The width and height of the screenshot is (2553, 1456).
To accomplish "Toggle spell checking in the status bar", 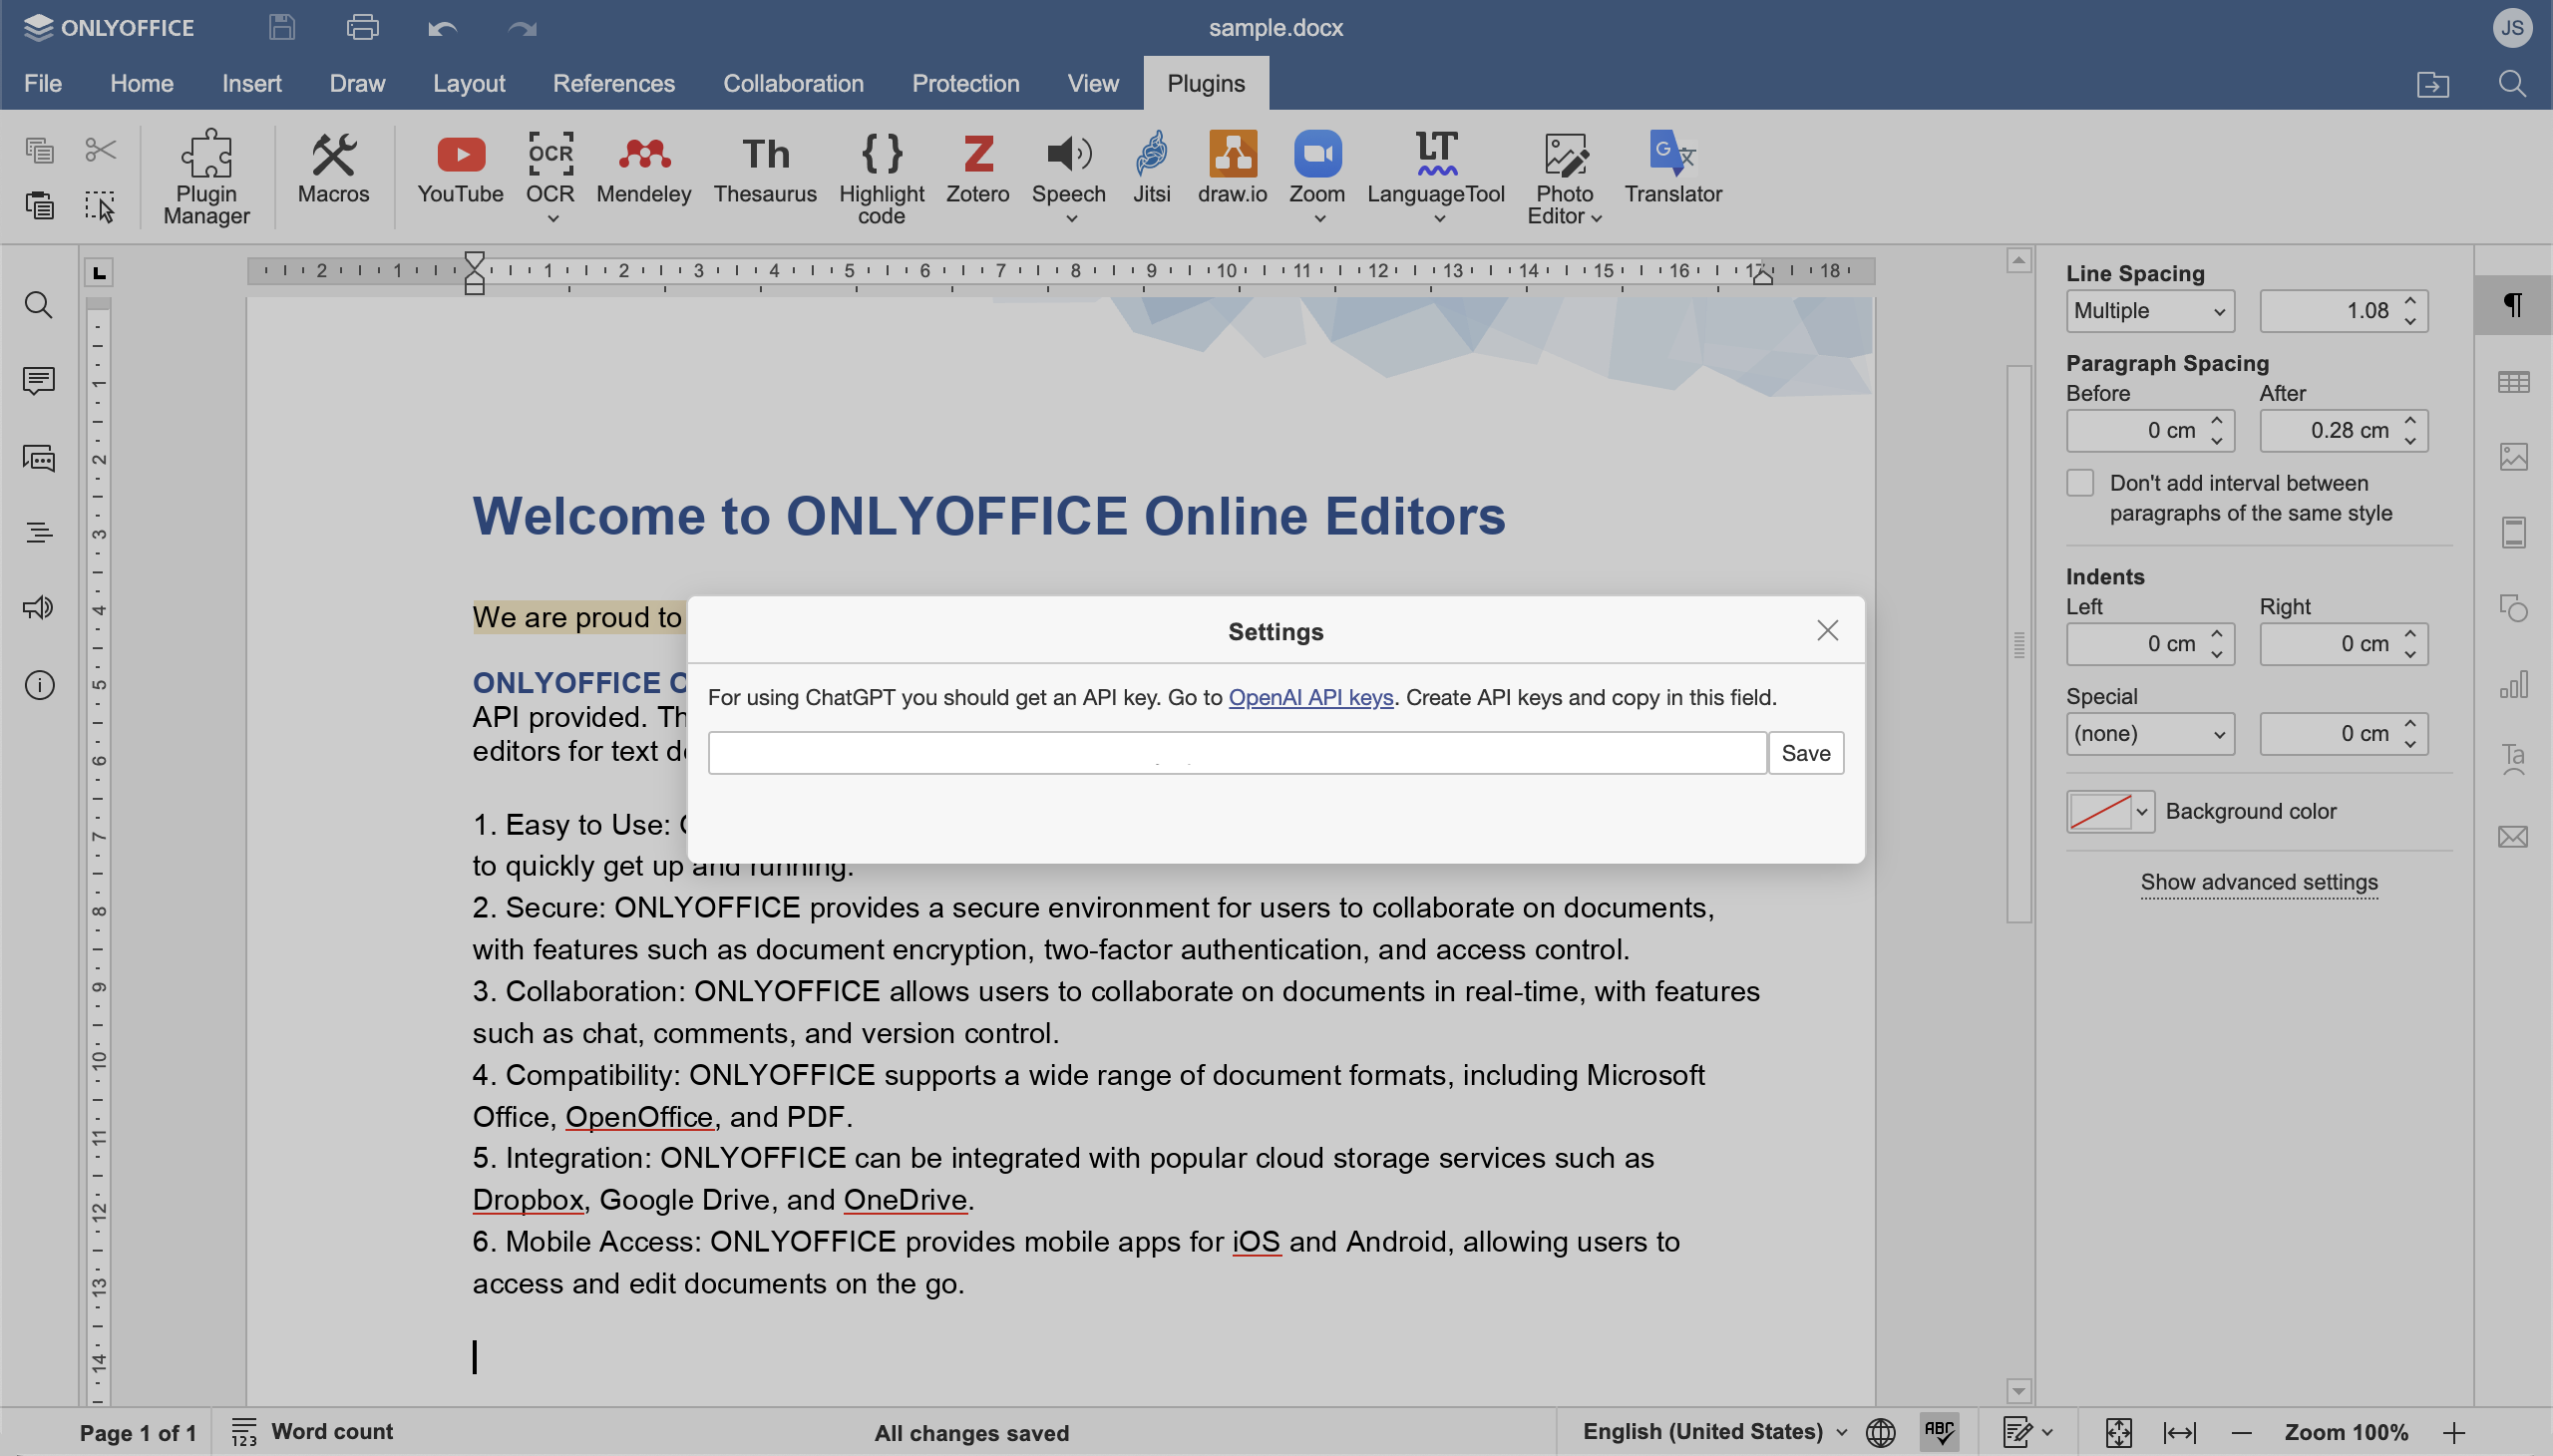I will point(1939,1432).
